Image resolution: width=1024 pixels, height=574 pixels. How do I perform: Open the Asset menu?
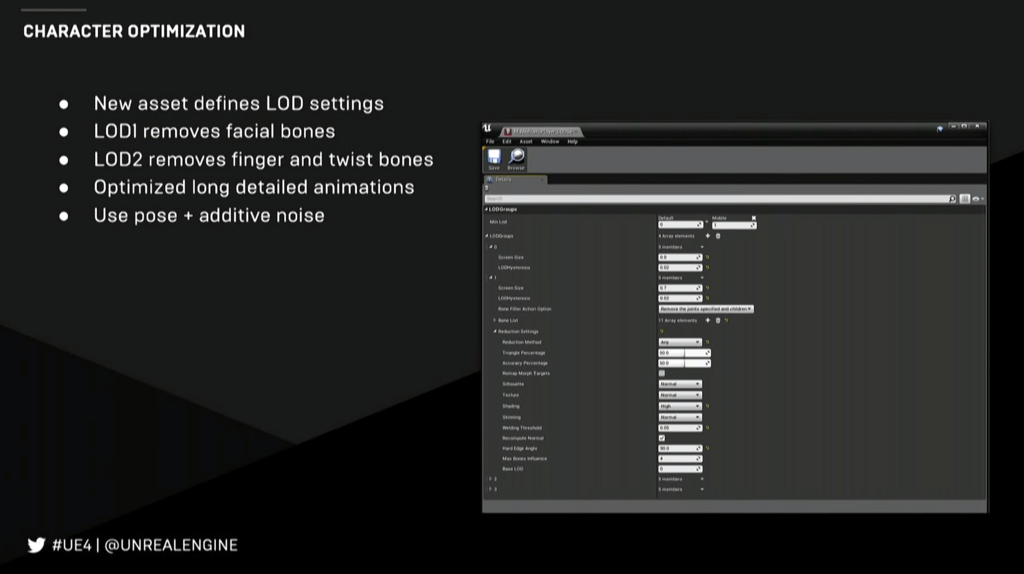click(526, 141)
